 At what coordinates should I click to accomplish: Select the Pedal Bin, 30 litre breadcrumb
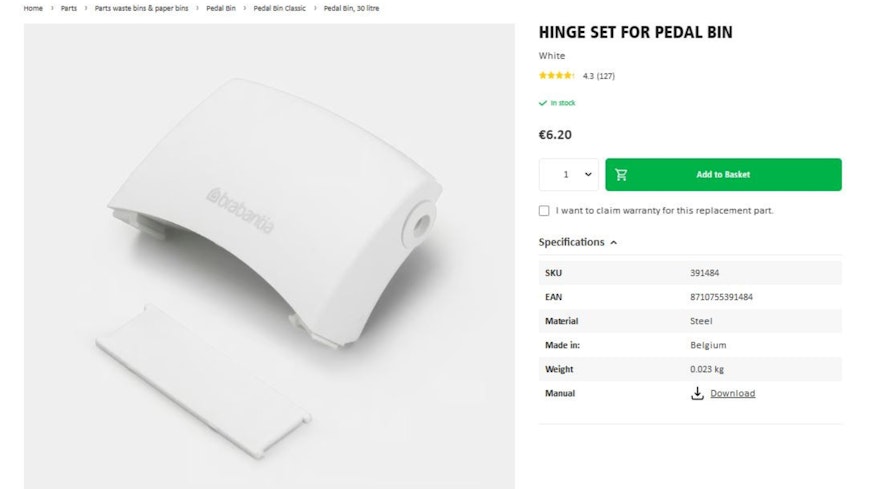click(351, 8)
